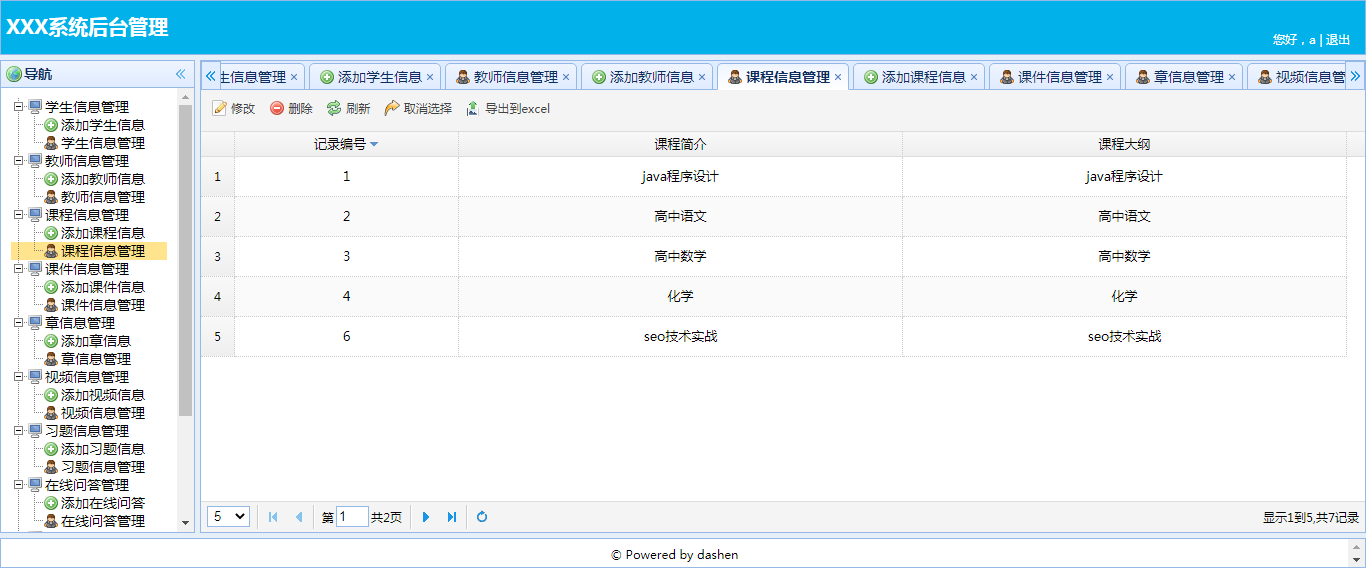This screenshot has width=1366, height=568.
Task: Collapse the 视频信息管理 tree folder
Action: [20, 377]
